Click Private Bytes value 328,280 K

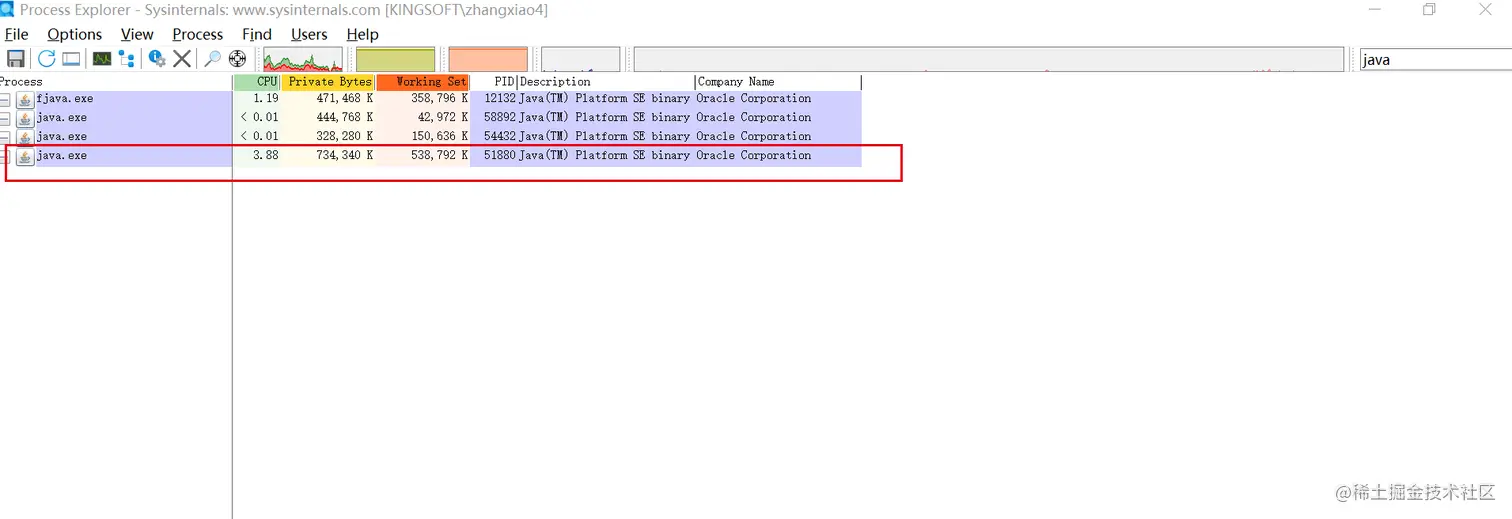pyautogui.click(x=345, y=137)
